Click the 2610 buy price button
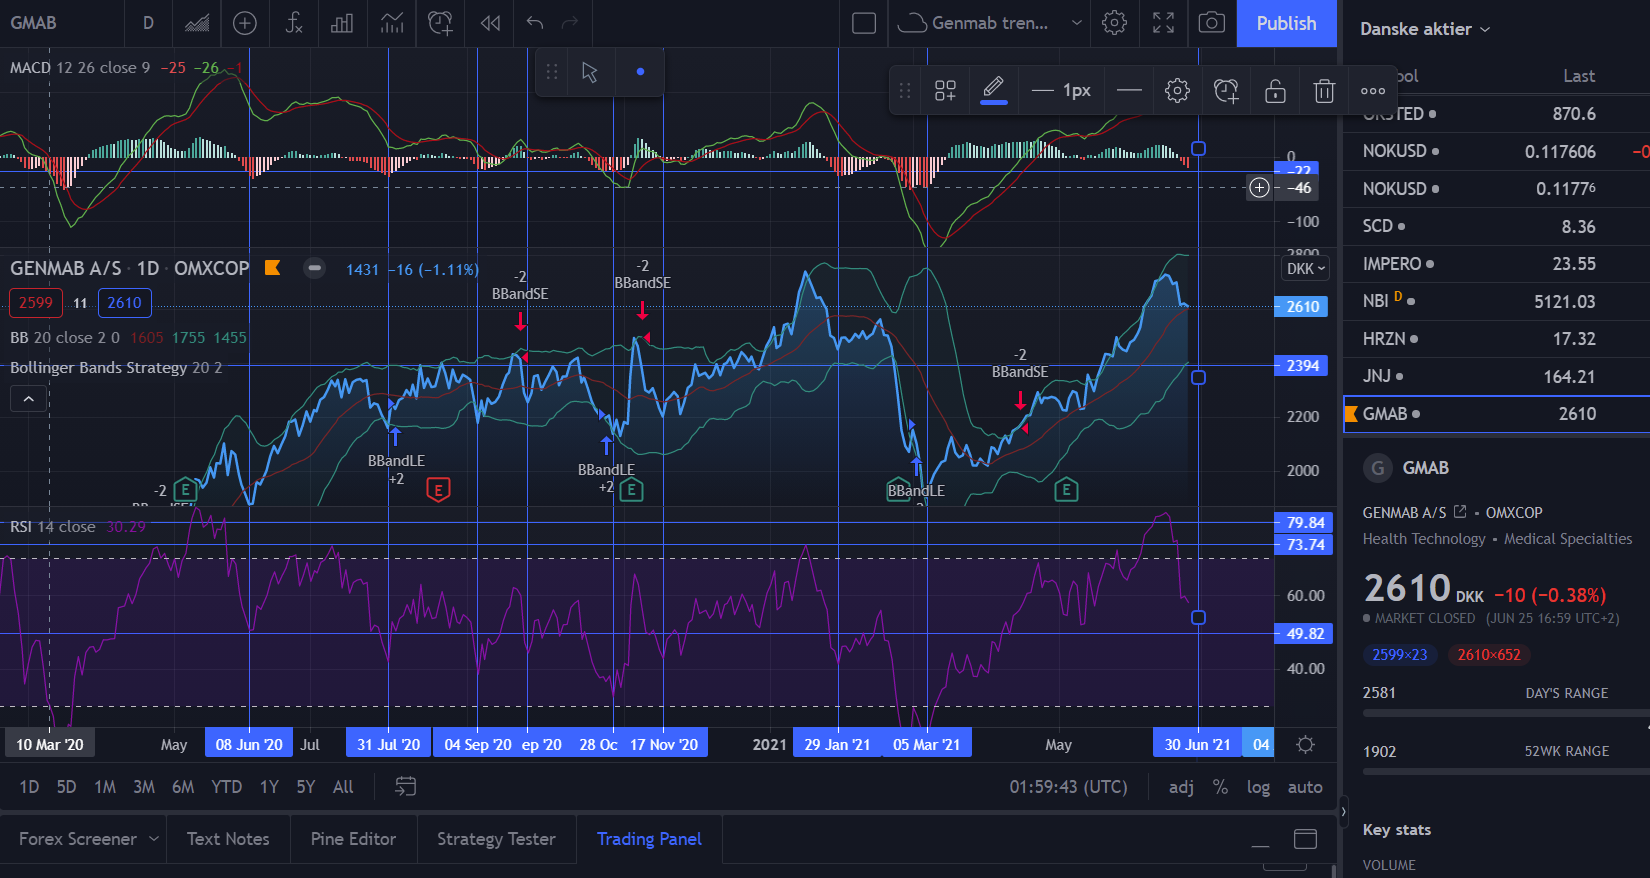Image resolution: width=1650 pixels, height=878 pixels. click(x=125, y=303)
